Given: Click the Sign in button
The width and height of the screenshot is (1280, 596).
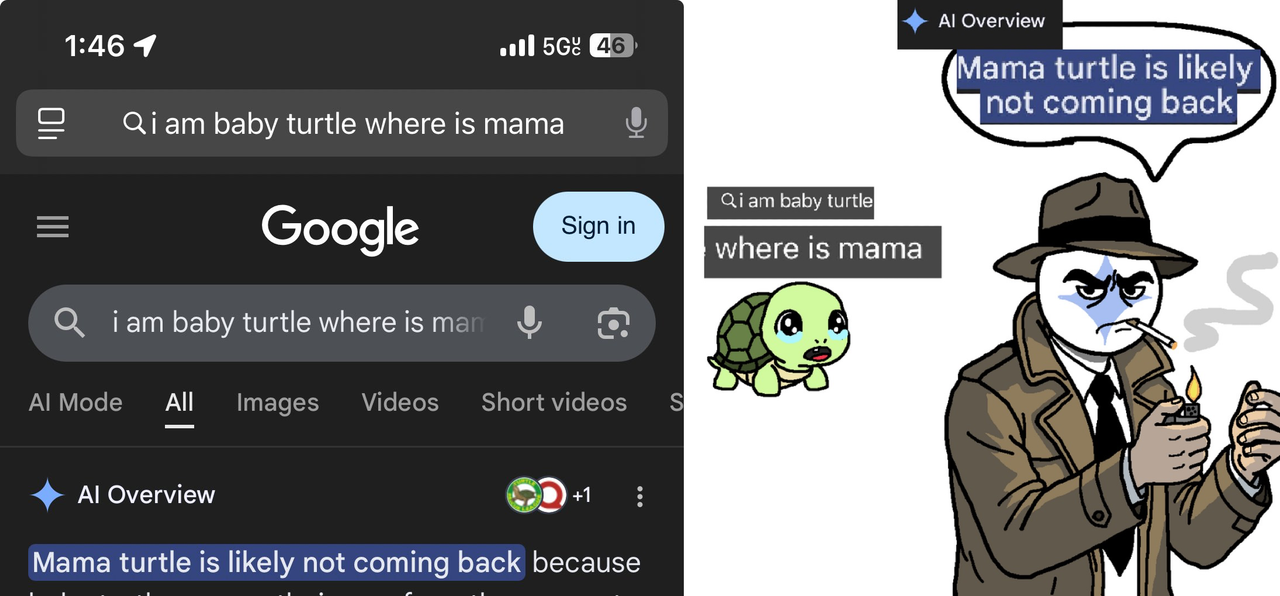Looking at the screenshot, I should point(598,226).
